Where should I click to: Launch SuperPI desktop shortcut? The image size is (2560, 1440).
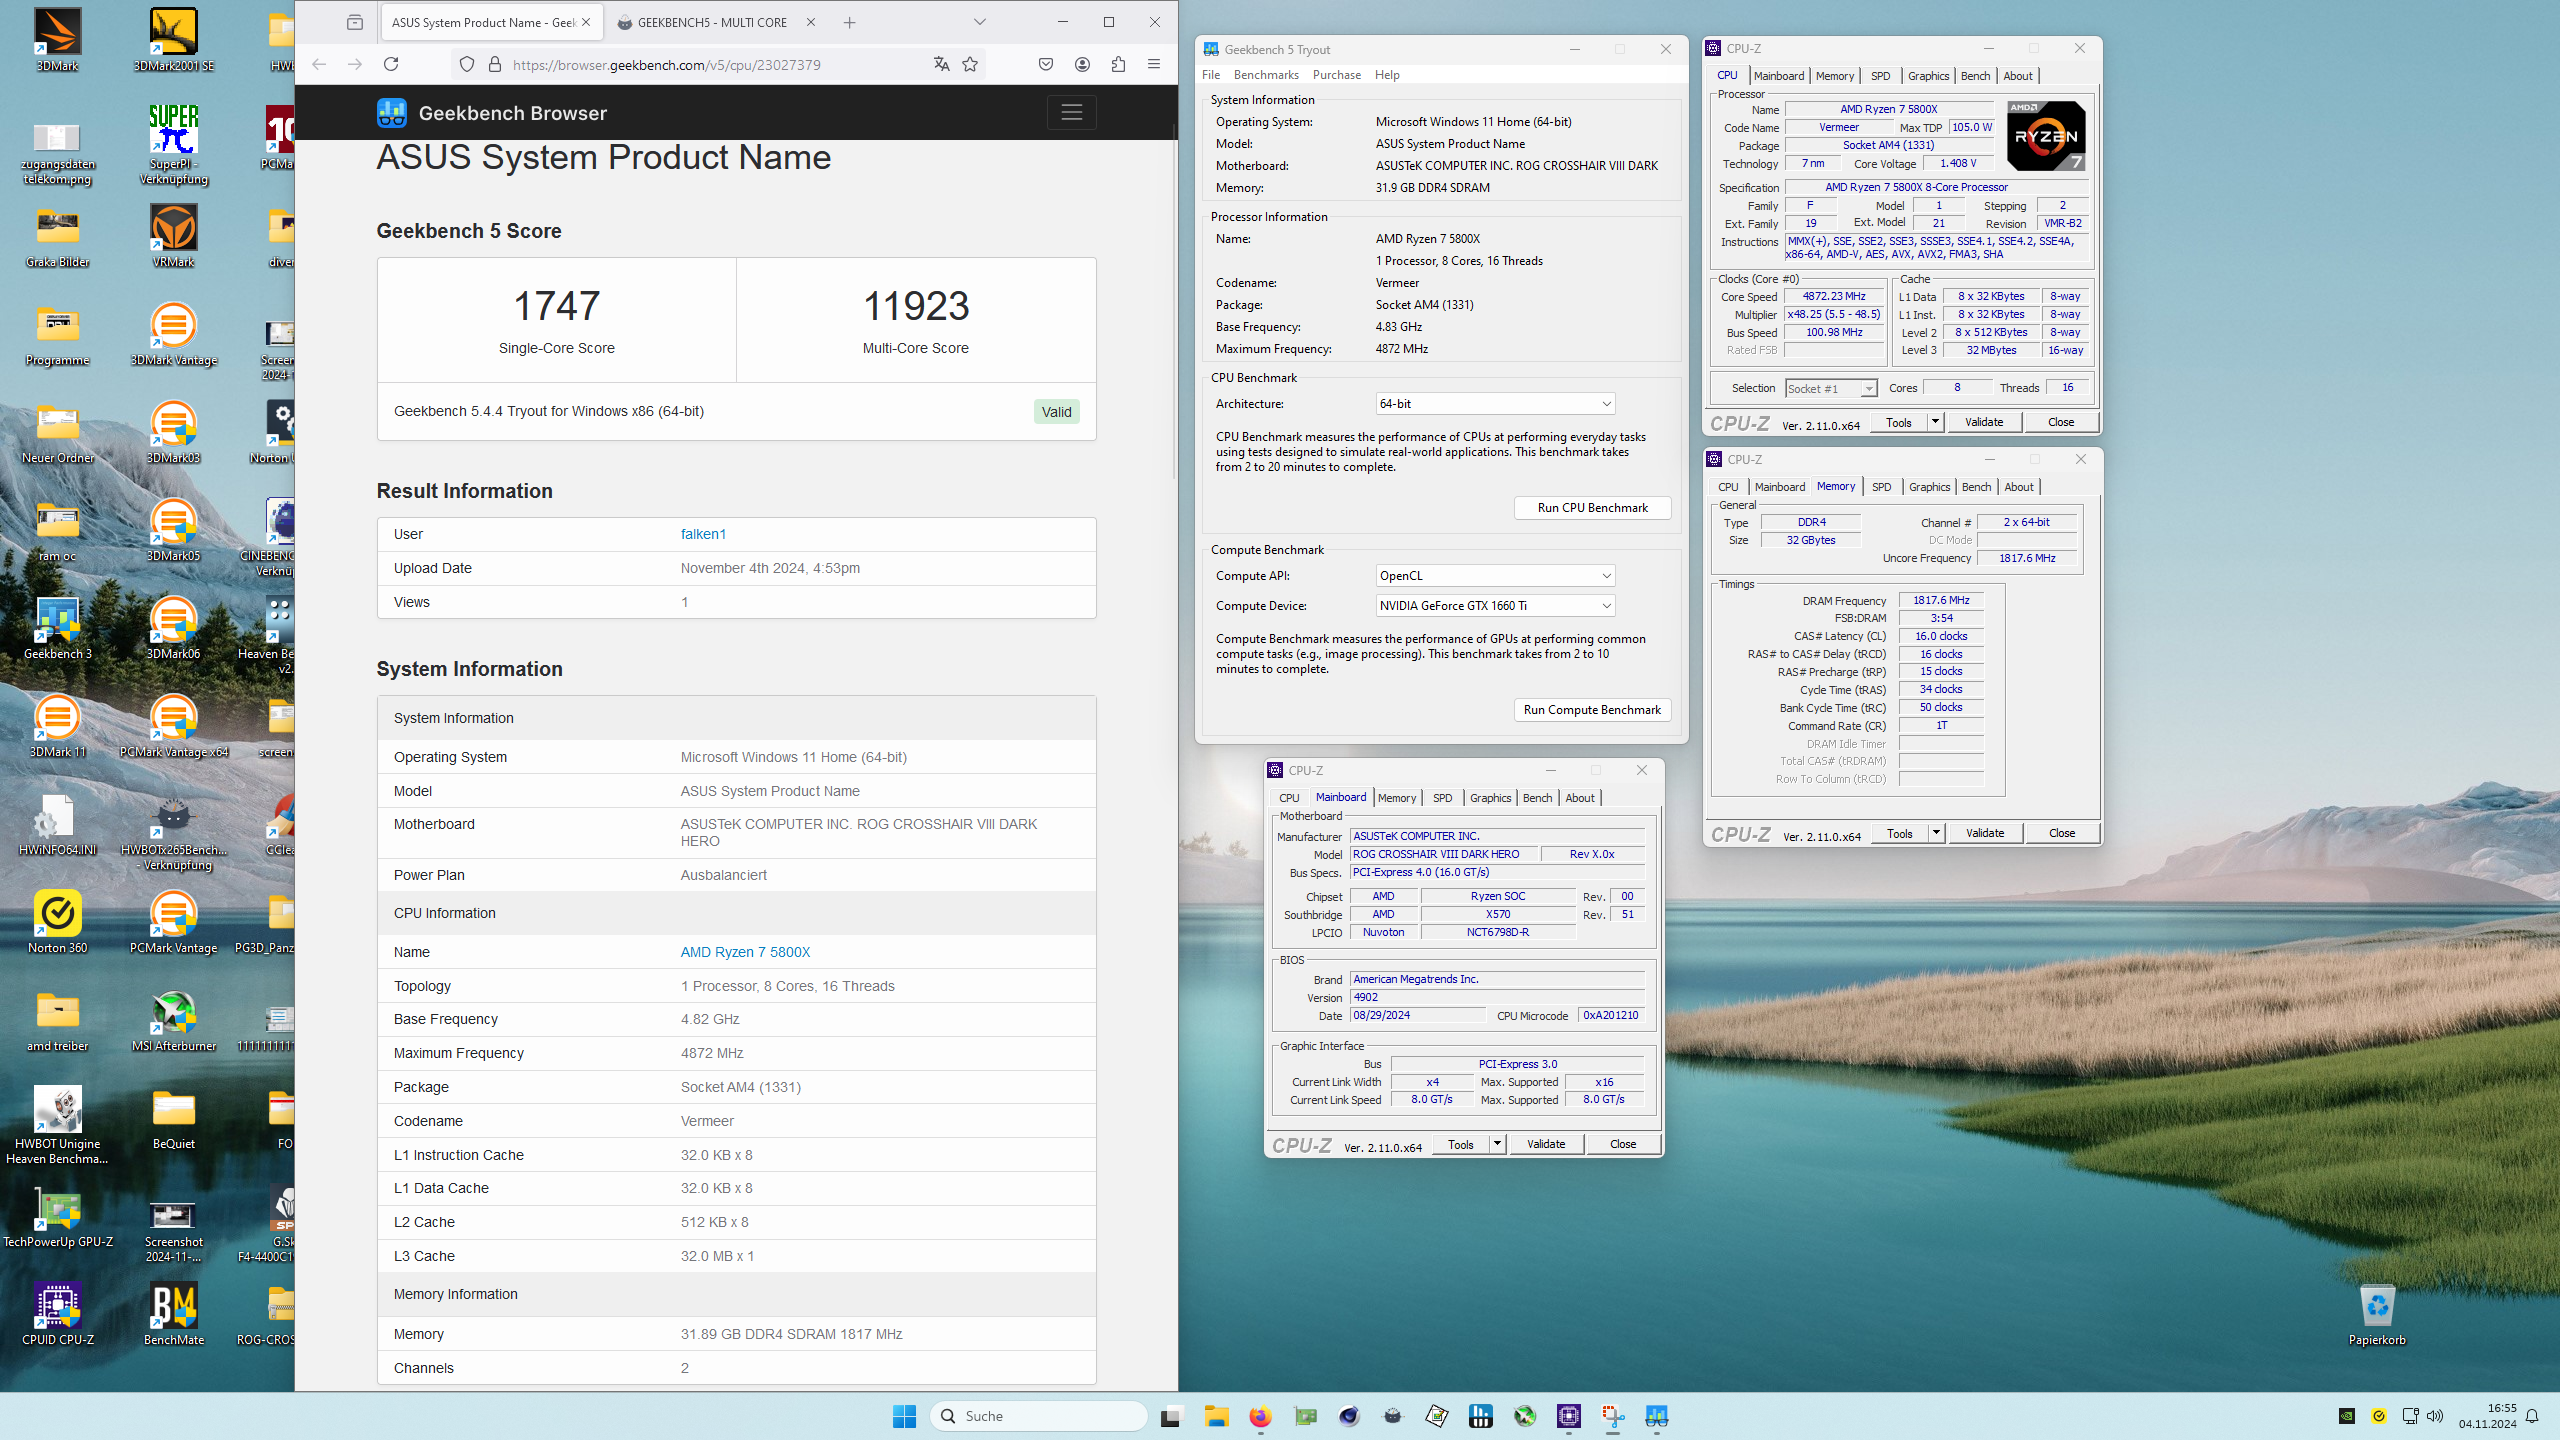click(173, 145)
